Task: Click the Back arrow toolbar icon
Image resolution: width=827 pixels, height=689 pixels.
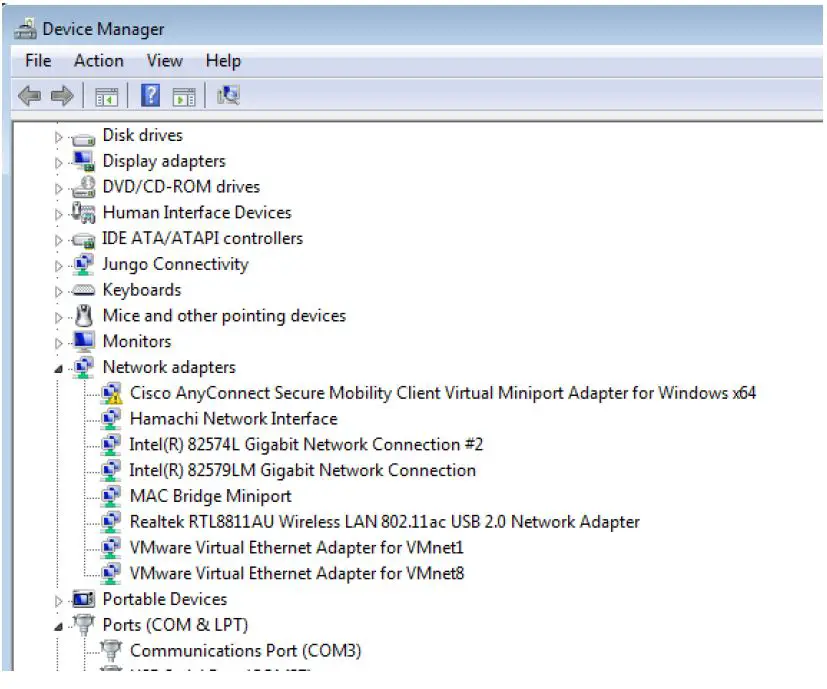Action: [30, 96]
